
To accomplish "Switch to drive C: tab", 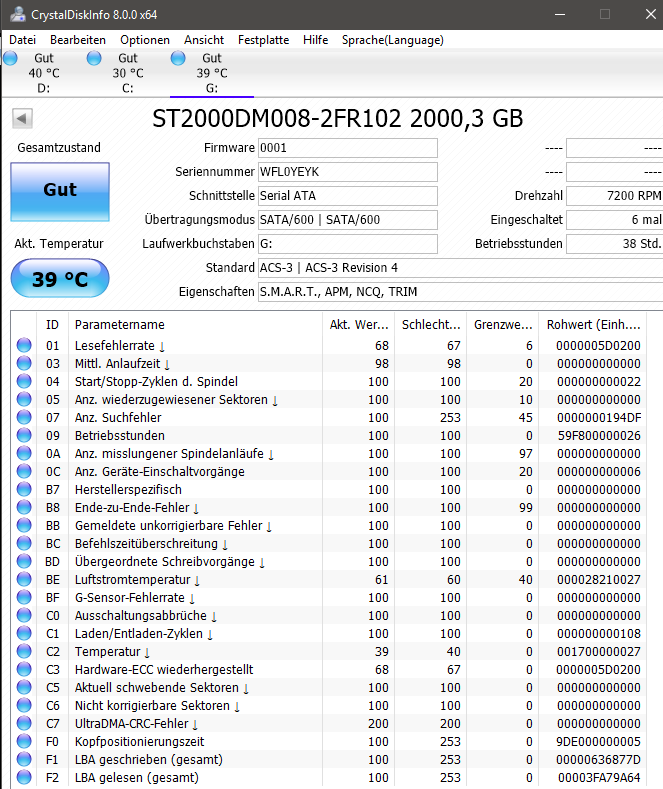I will pos(128,73).
